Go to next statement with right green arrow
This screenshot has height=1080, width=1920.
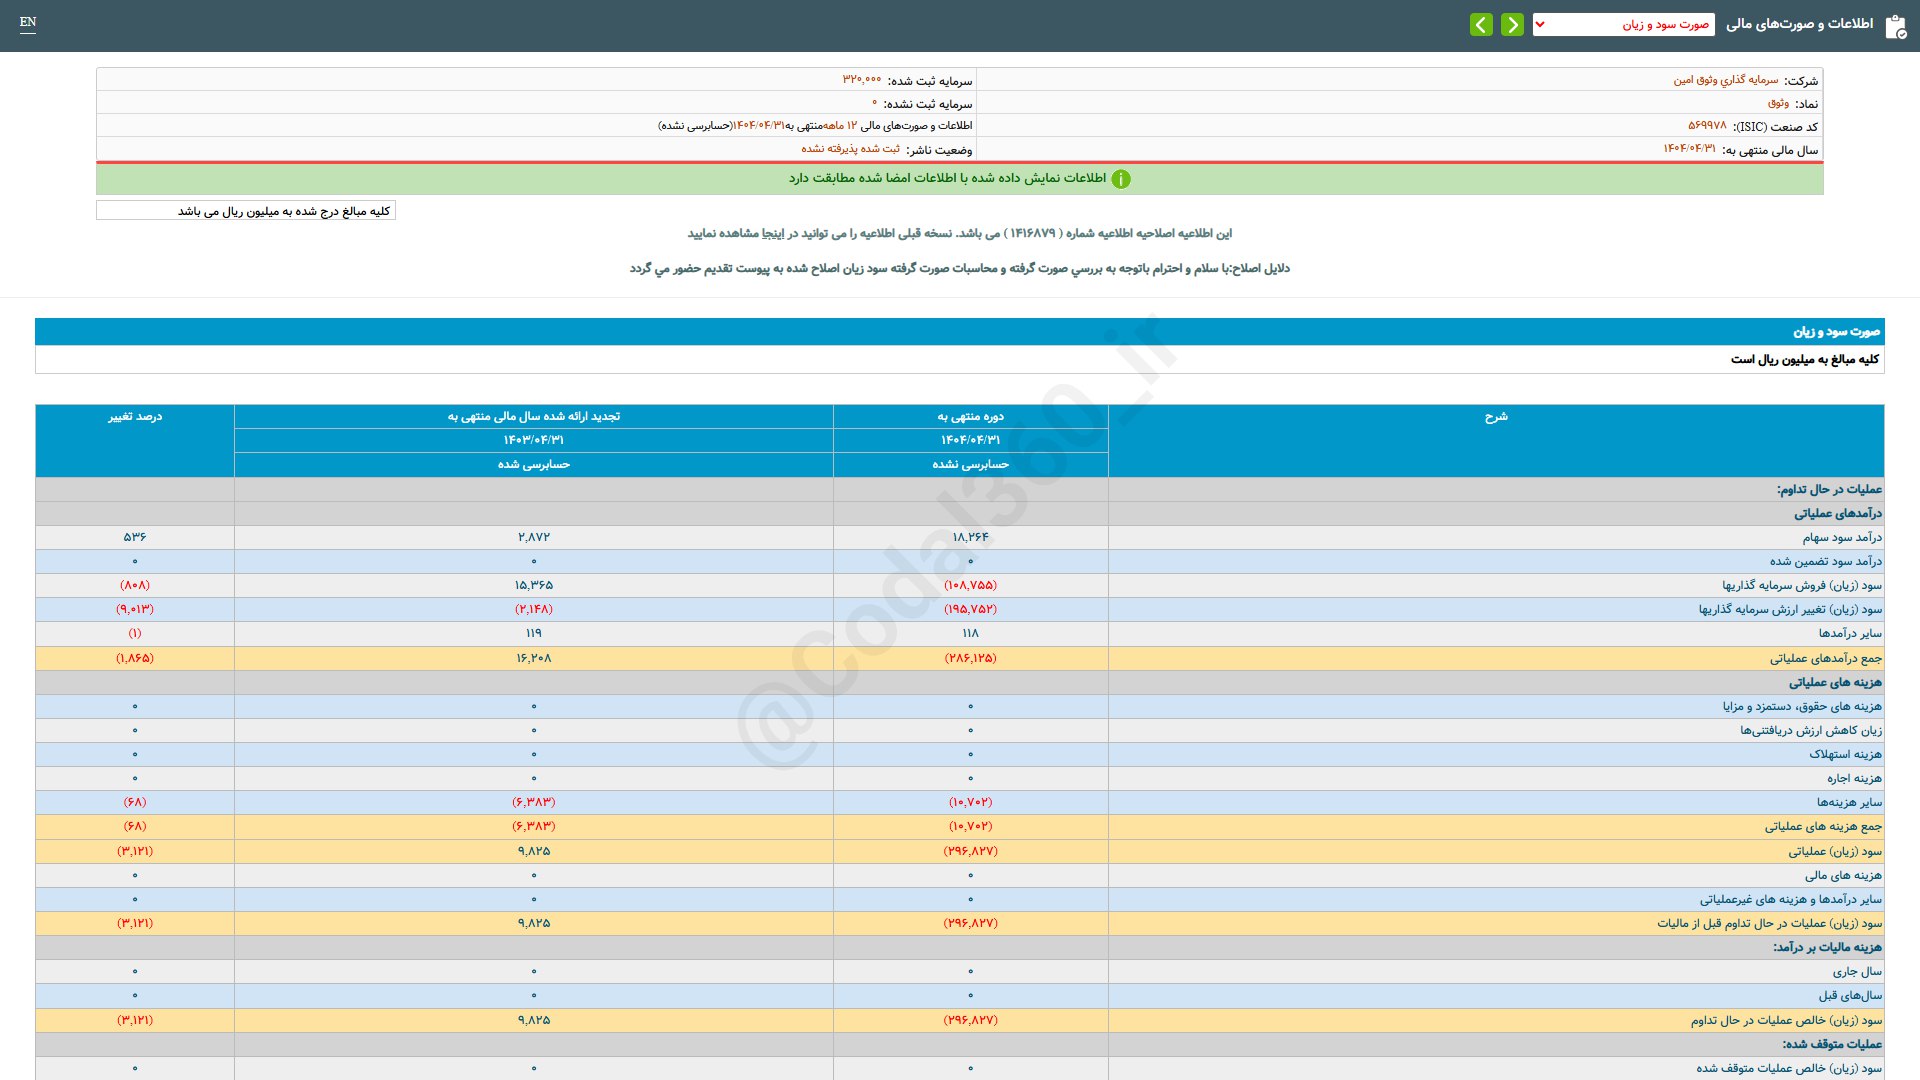coord(1512,24)
